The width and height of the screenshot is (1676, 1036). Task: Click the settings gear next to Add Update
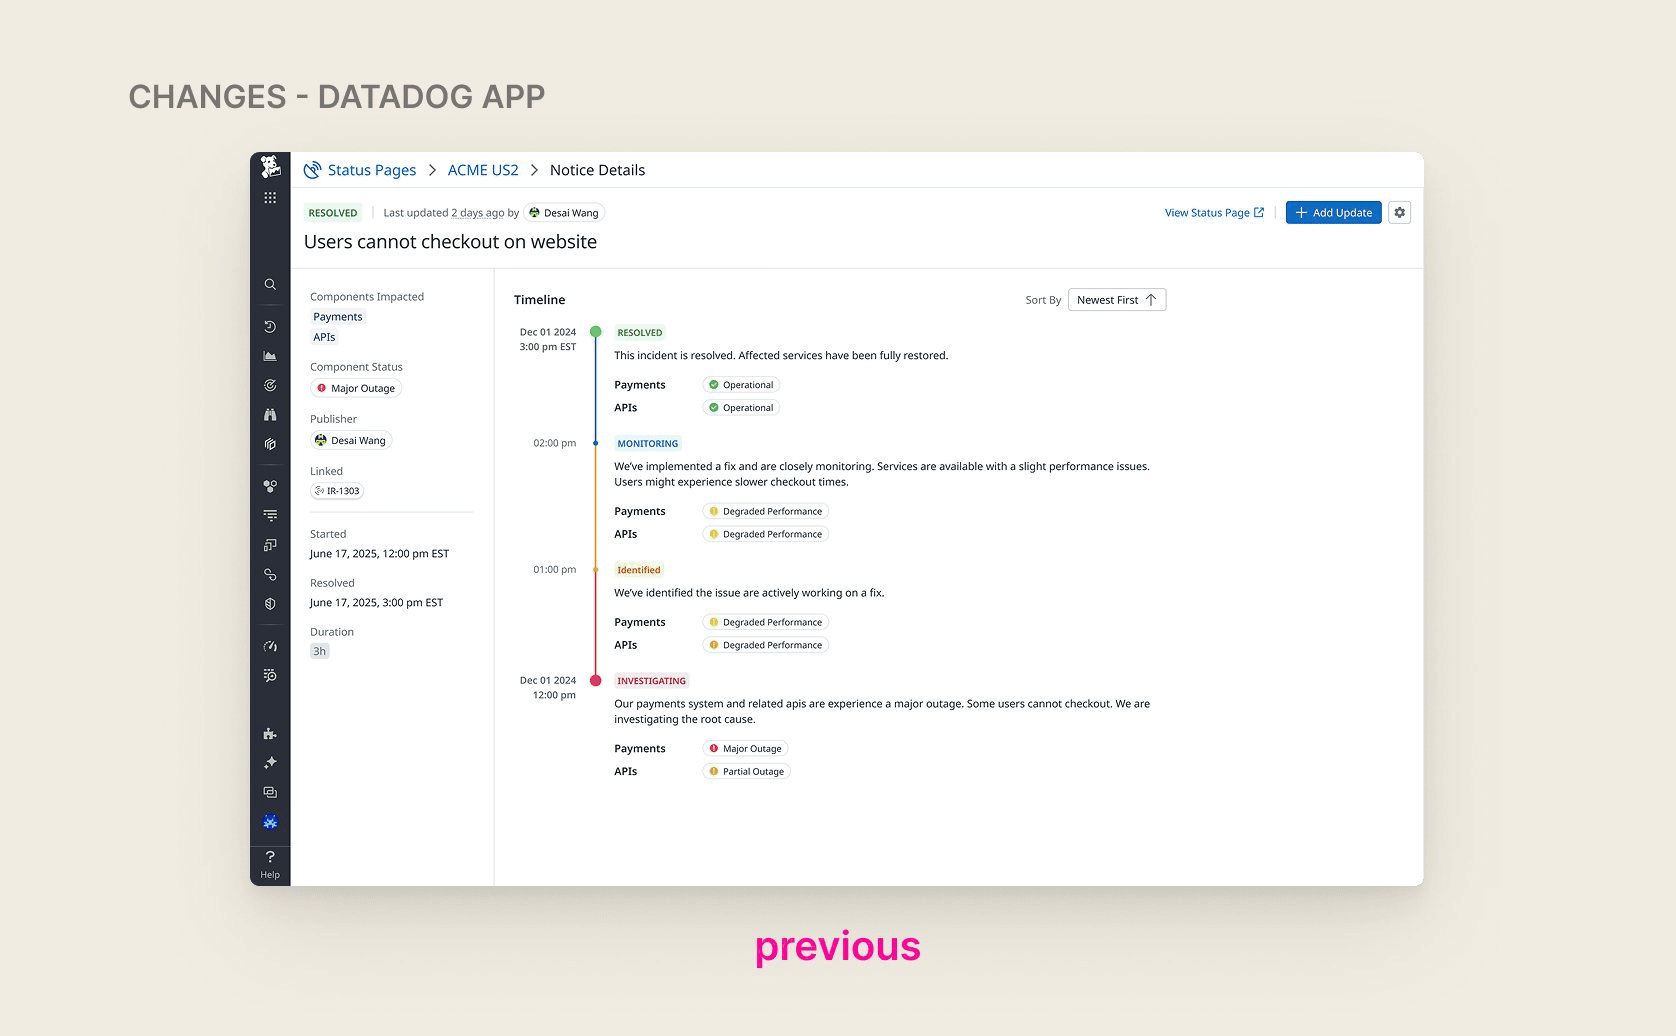(x=1400, y=212)
